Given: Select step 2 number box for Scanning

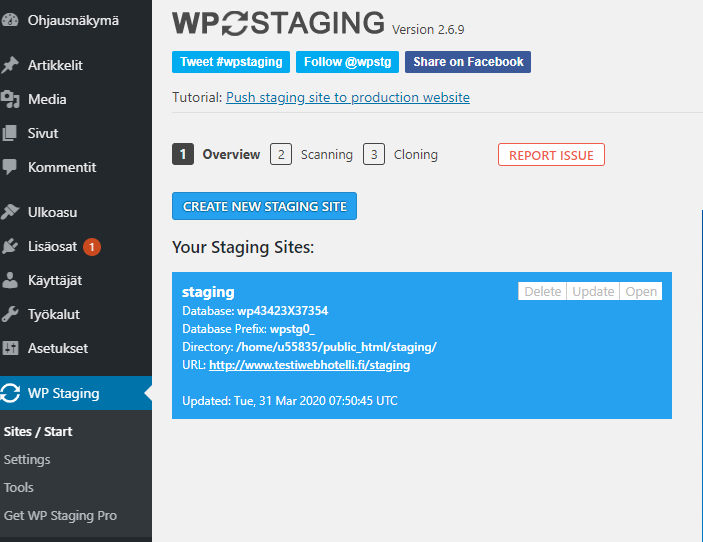Looking at the screenshot, I should pos(281,154).
